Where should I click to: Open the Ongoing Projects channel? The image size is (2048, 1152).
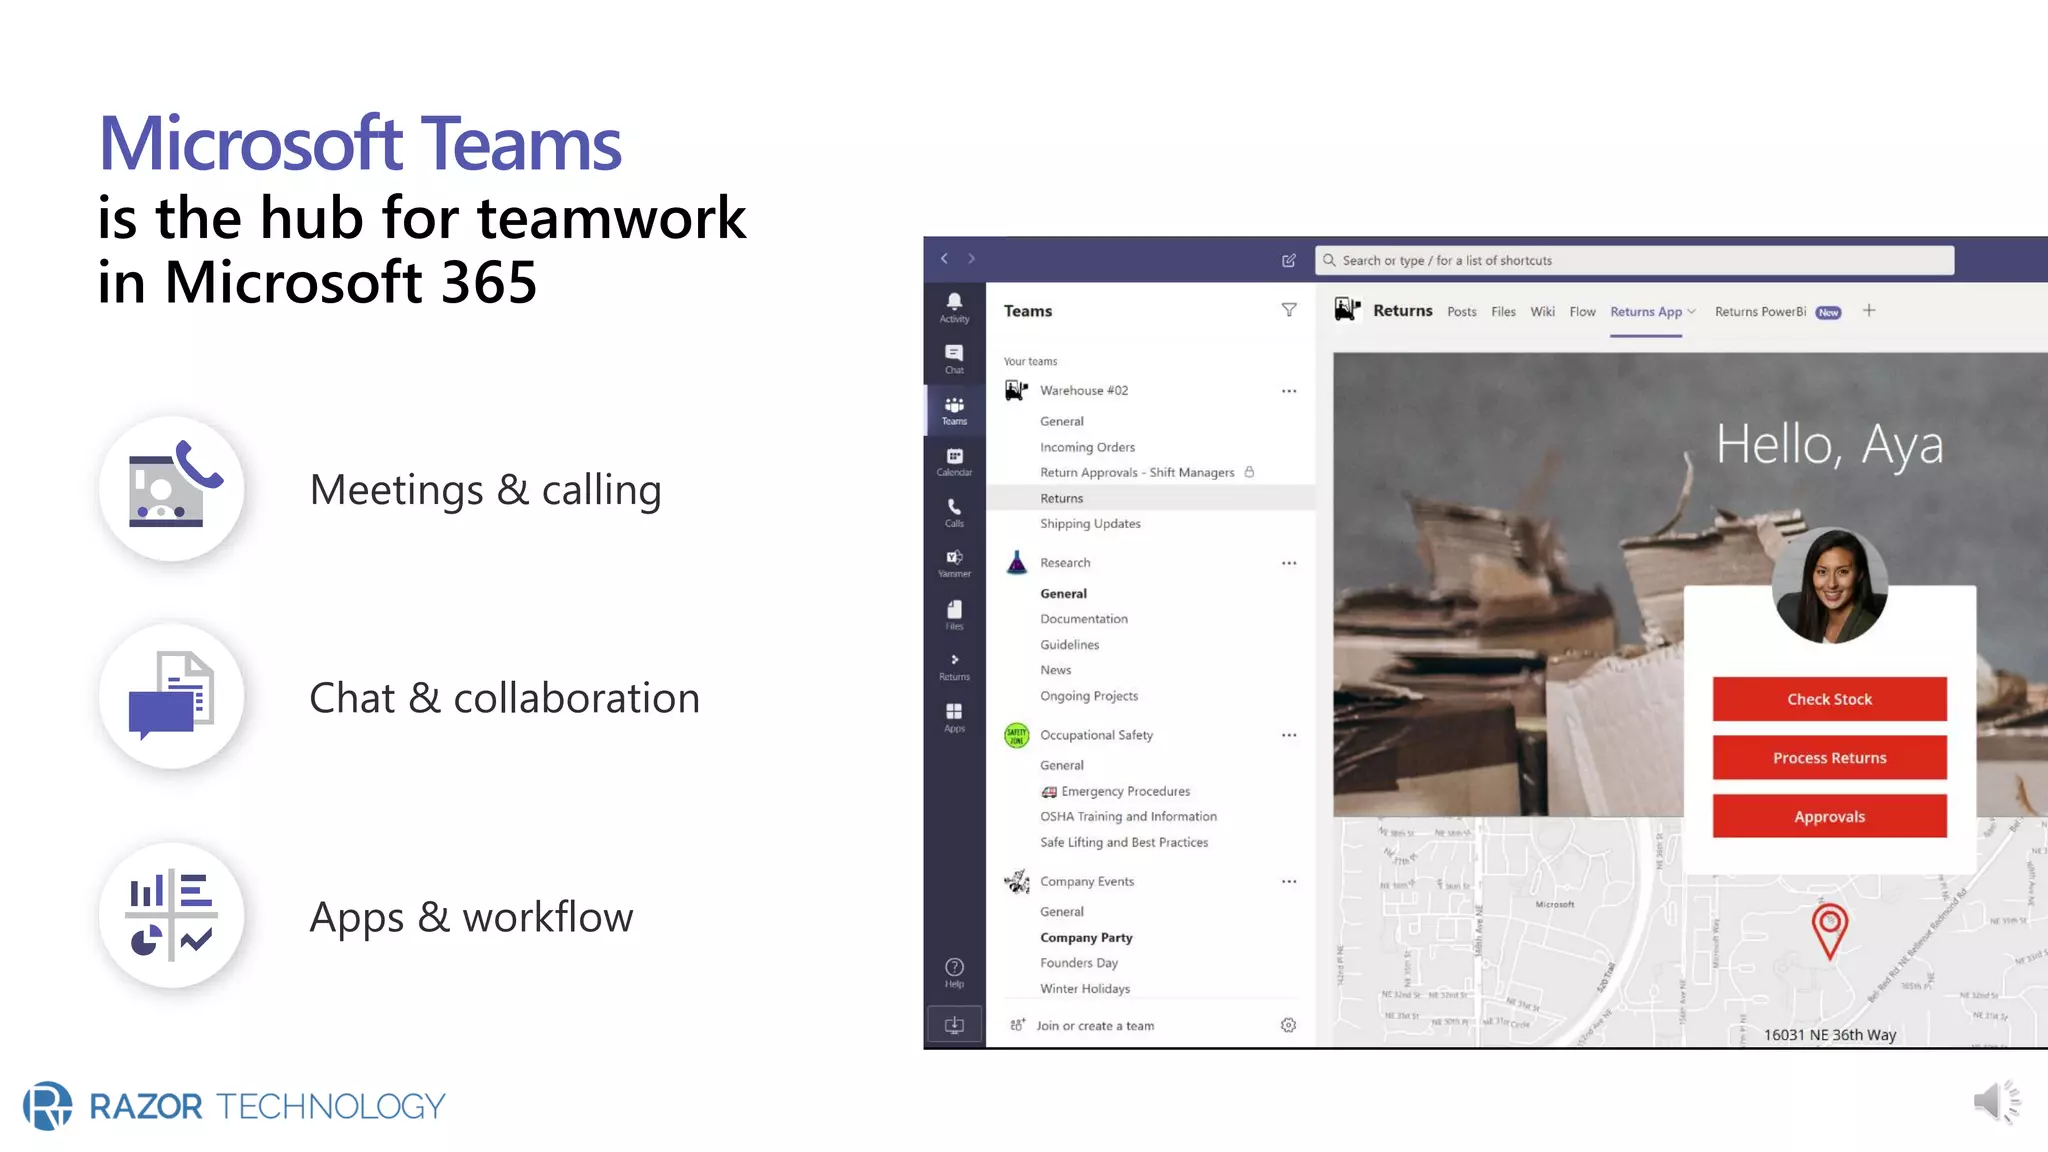pos(1088,696)
